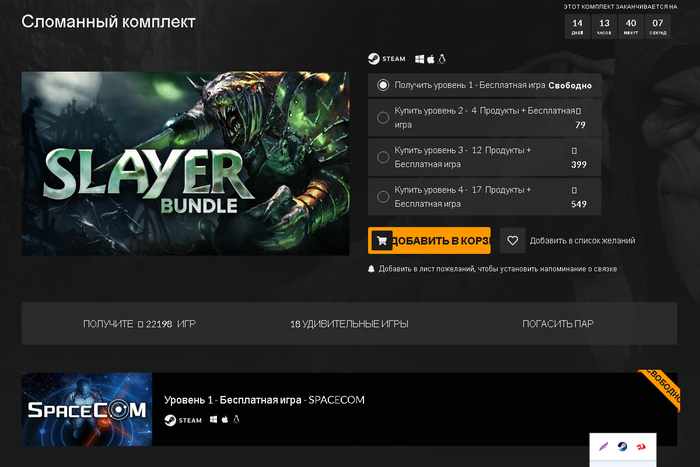The height and width of the screenshot is (467, 700).
Task: Select the level 3 tier with 12 products
Action: pyautogui.click(x=383, y=157)
